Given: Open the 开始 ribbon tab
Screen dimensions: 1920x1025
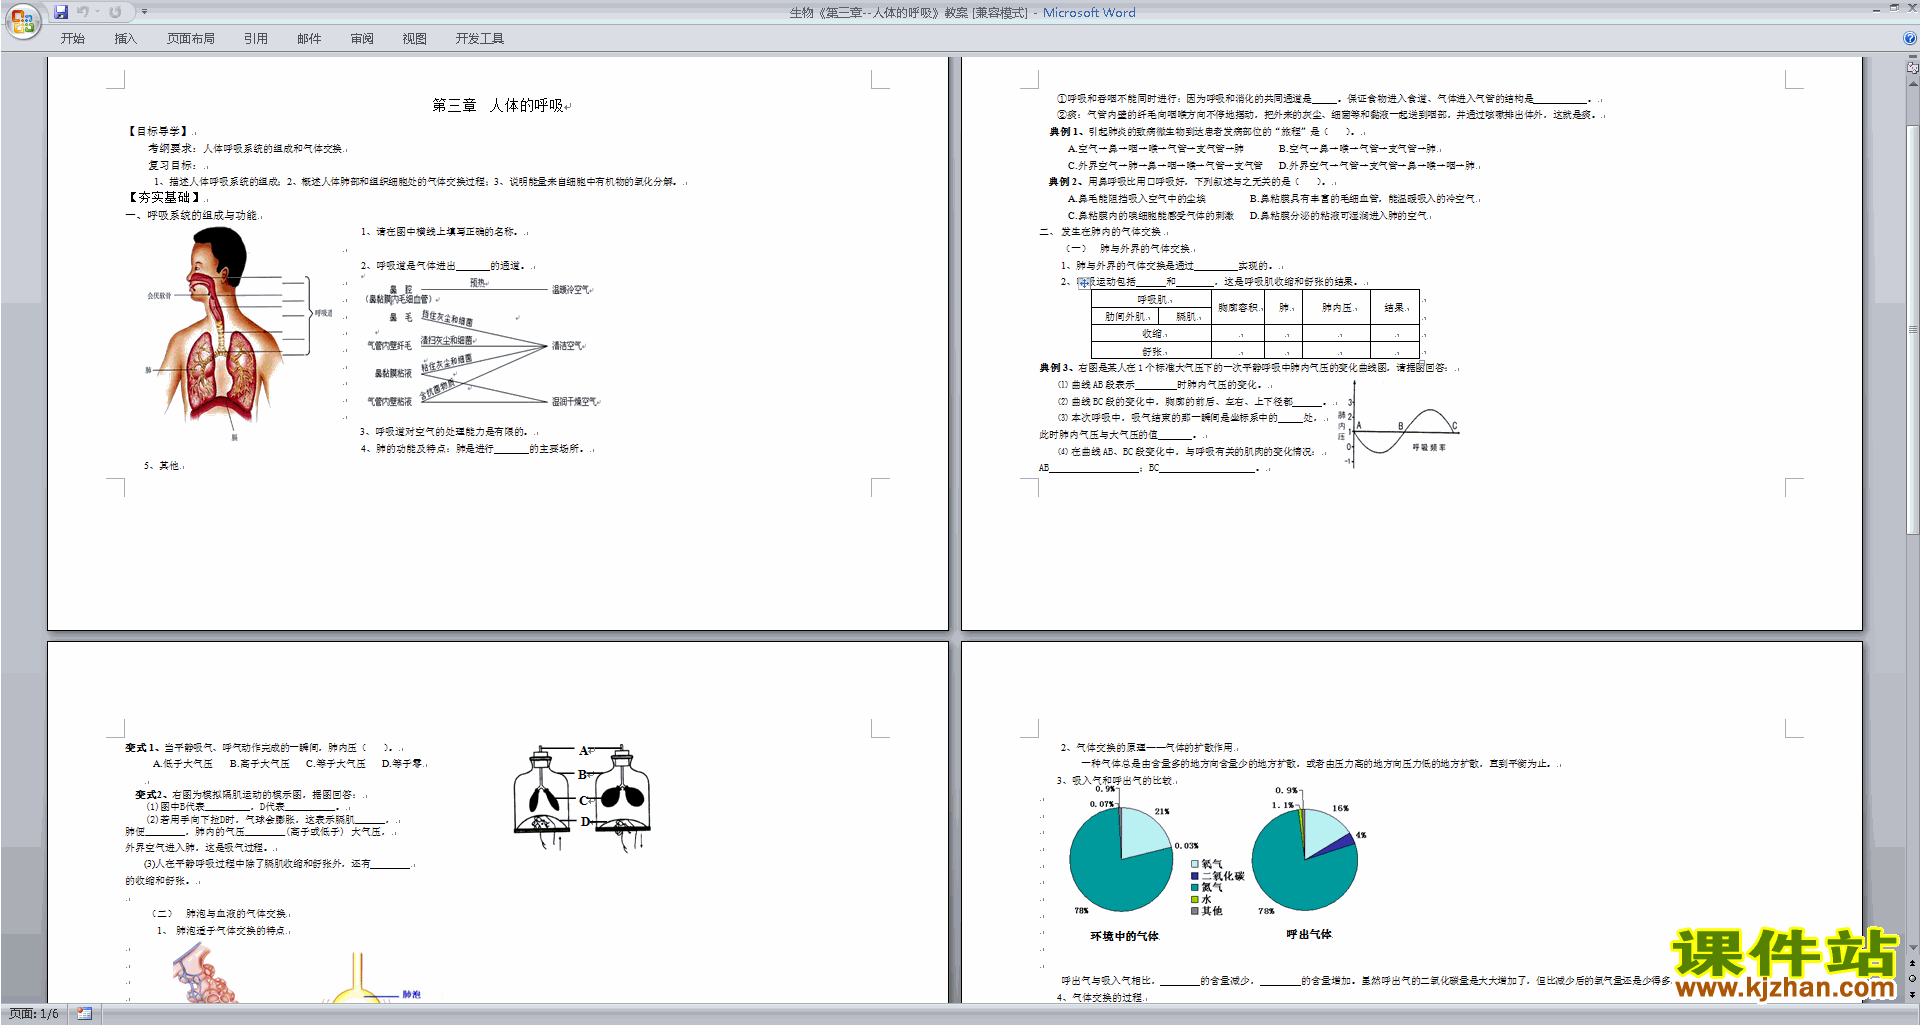Looking at the screenshot, I should (x=73, y=38).
